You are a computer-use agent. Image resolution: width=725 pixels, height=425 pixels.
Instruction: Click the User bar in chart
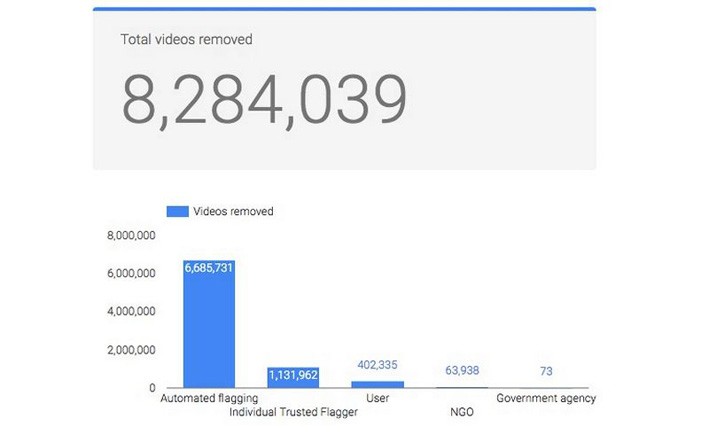click(377, 384)
